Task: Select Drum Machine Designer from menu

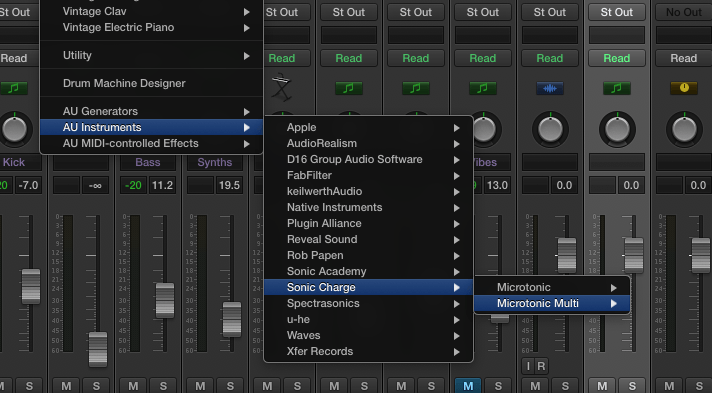Action: (151, 83)
